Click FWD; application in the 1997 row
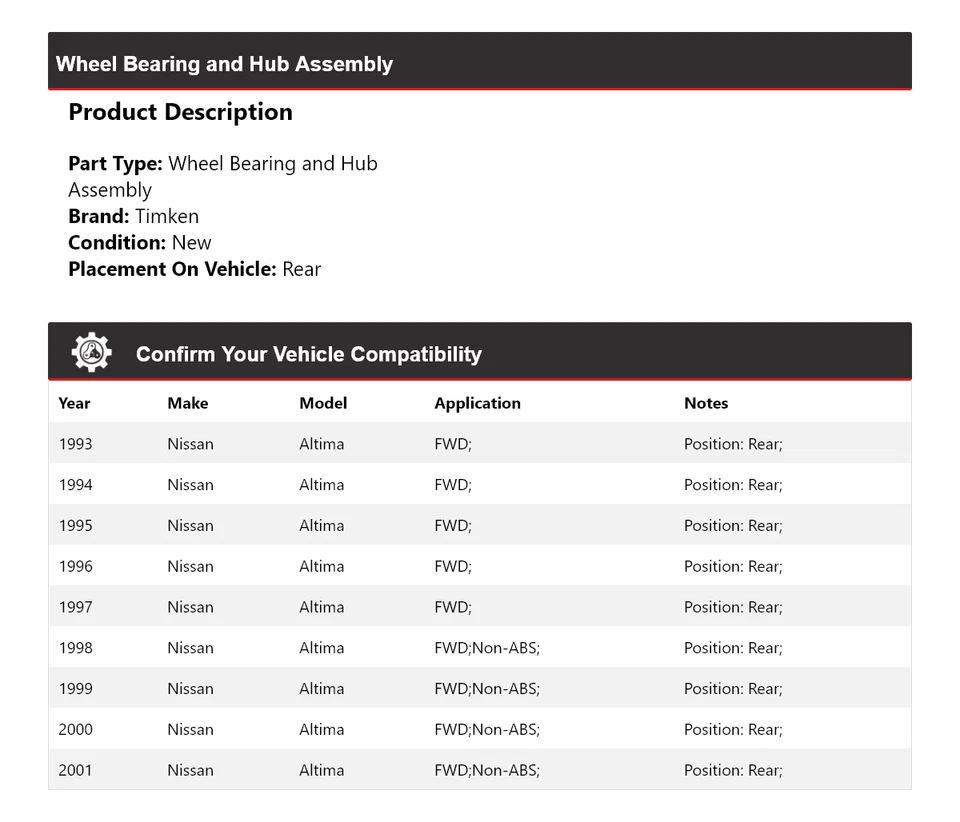This screenshot has width=960, height=822. tap(452, 607)
